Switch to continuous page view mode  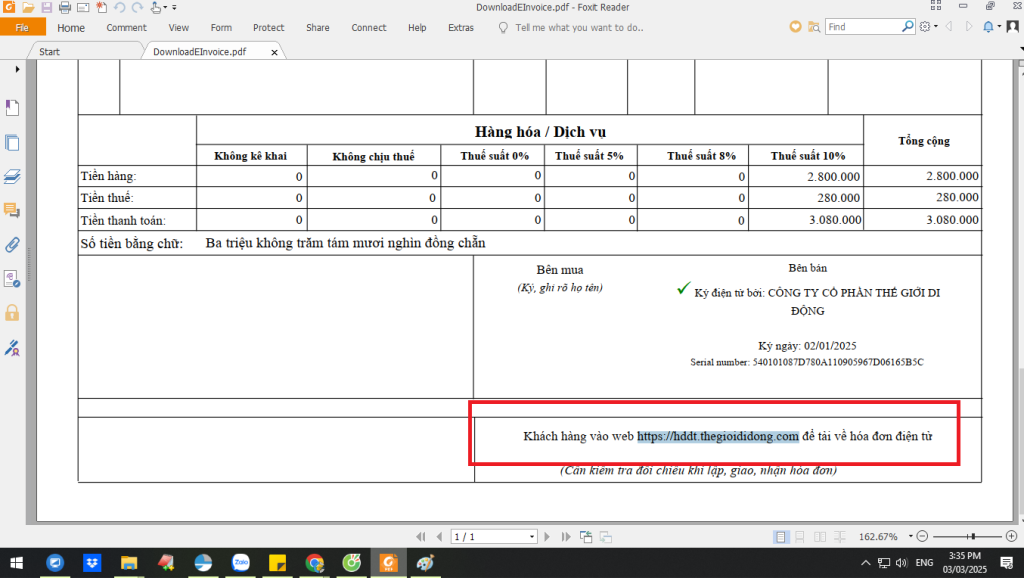point(798,537)
